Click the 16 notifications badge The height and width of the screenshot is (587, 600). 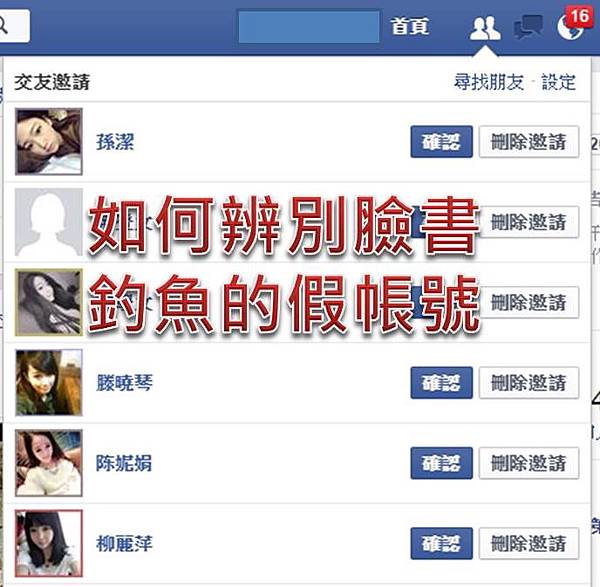pyautogui.click(x=579, y=16)
